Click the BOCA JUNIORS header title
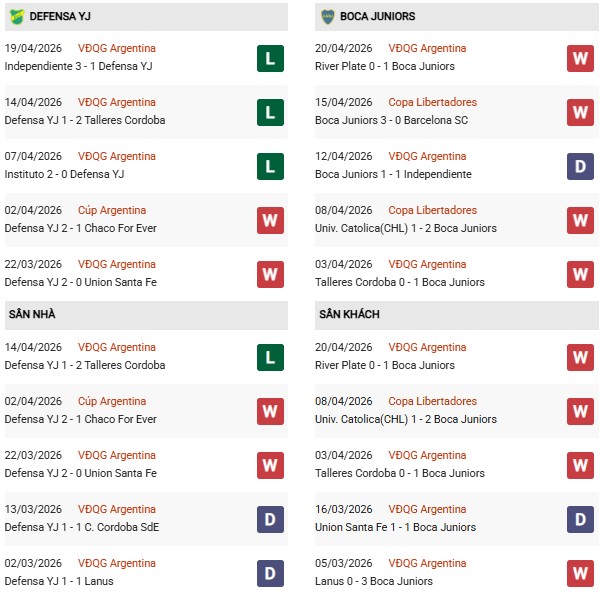The height and width of the screenshot is (593, 600). click(377, 16)
